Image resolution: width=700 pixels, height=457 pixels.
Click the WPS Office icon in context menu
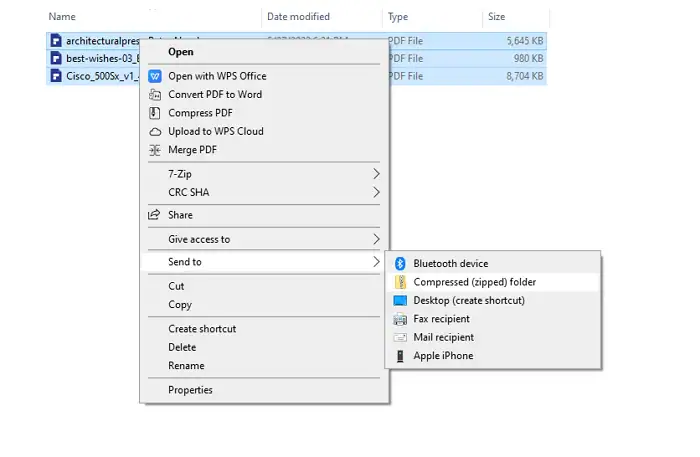tap(155, 76)
